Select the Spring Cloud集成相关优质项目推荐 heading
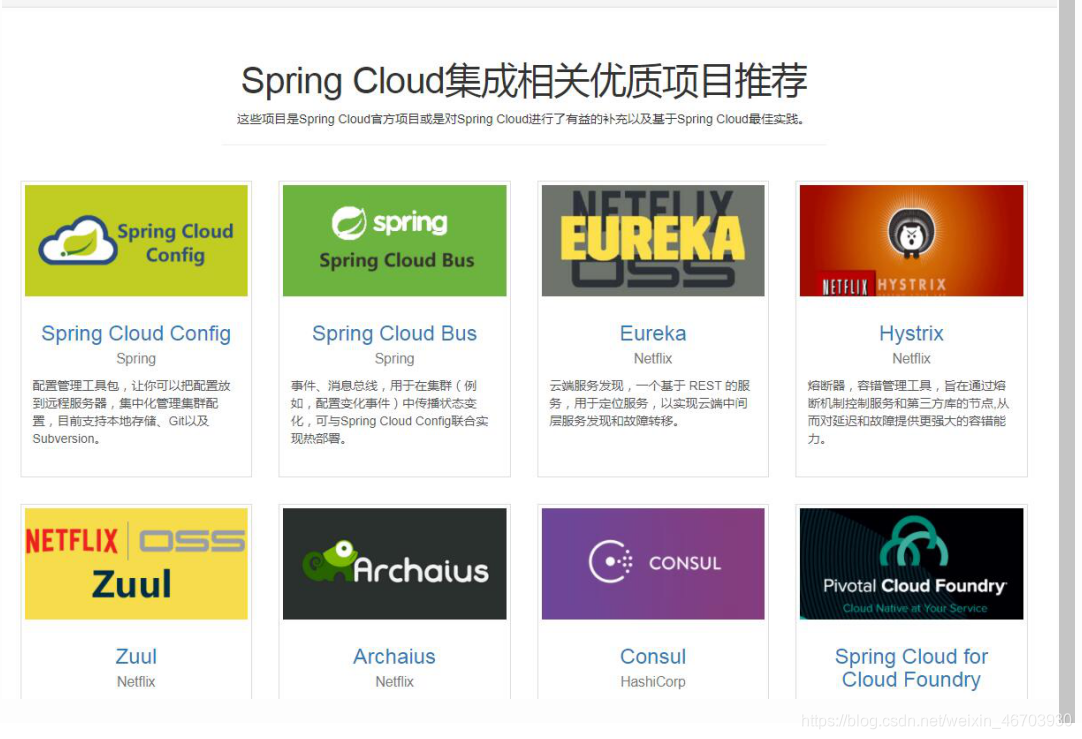The height and width of the screenshot is (739, 1082). (x=524, y=81)
